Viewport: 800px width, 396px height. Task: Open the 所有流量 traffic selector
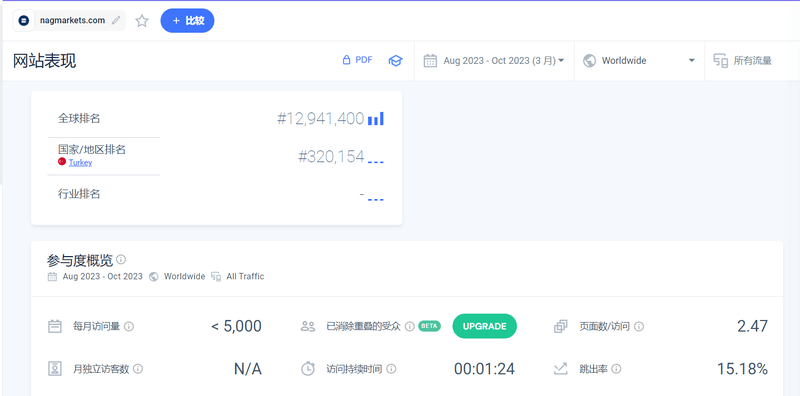point(752,61)
